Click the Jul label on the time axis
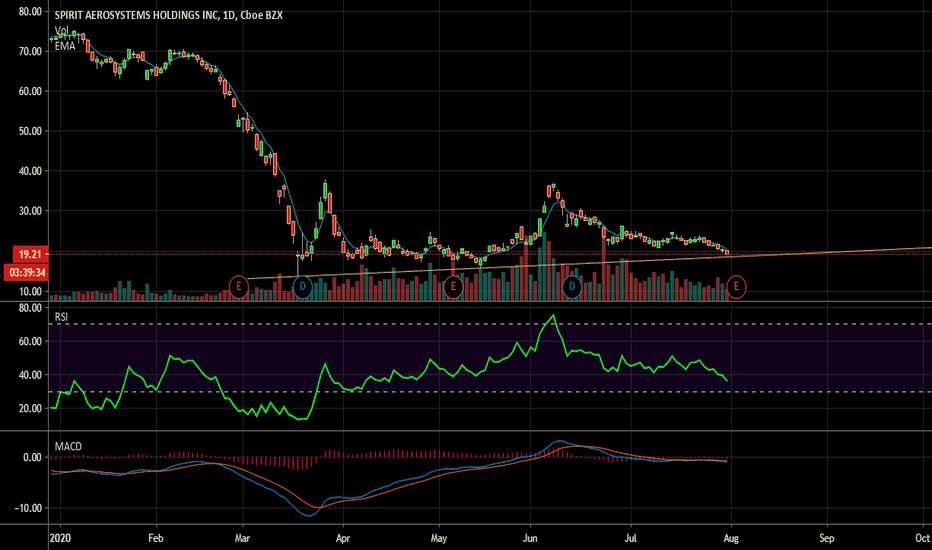The width and height of the screenshot is (932, 550). [x=630, y=538]
